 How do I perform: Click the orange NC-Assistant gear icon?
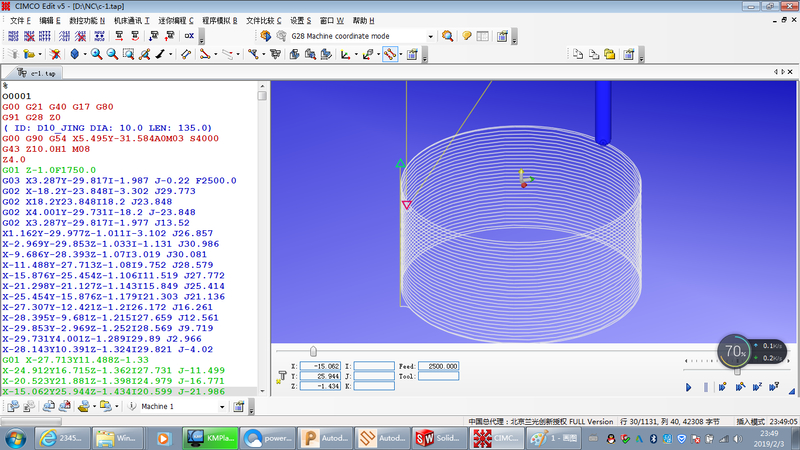click(265, 36)
